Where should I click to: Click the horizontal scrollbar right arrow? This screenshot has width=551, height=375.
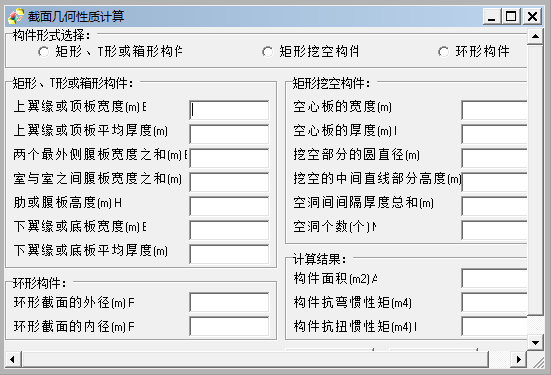pos(519,359)
